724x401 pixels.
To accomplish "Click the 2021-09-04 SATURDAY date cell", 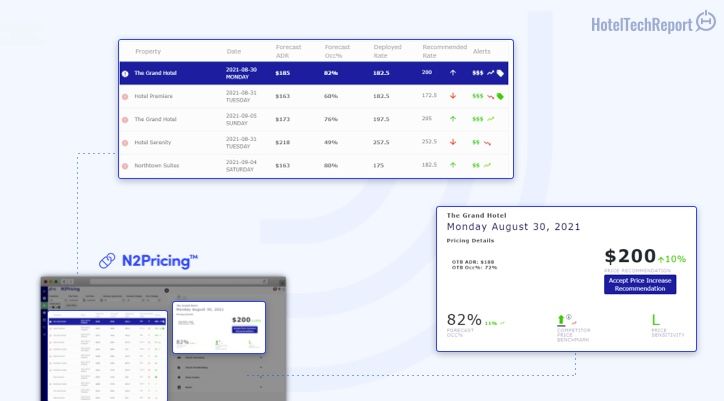I will [x=241, y=166].
